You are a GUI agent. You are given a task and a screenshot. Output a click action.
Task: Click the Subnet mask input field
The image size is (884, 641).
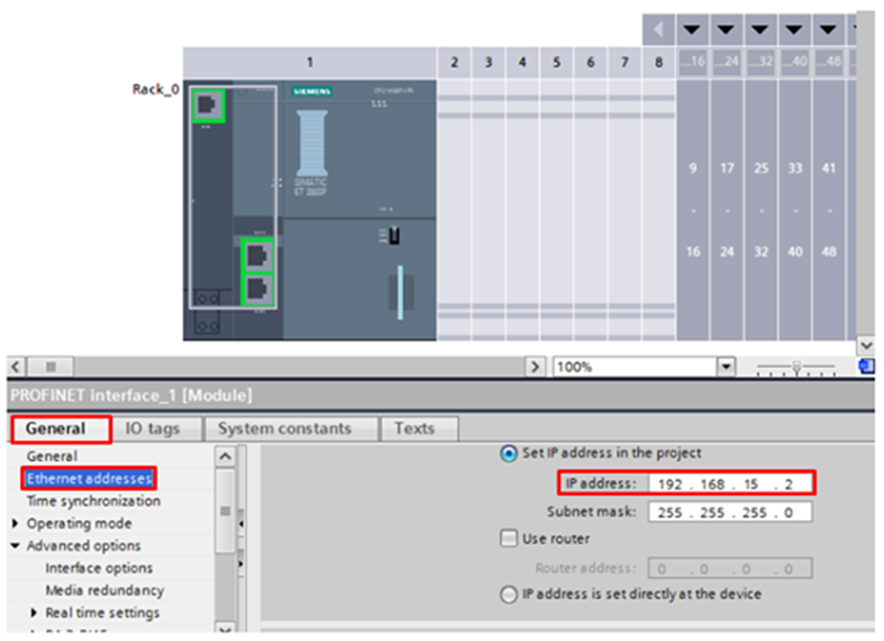pyautogui.click(x=729, y=512)
